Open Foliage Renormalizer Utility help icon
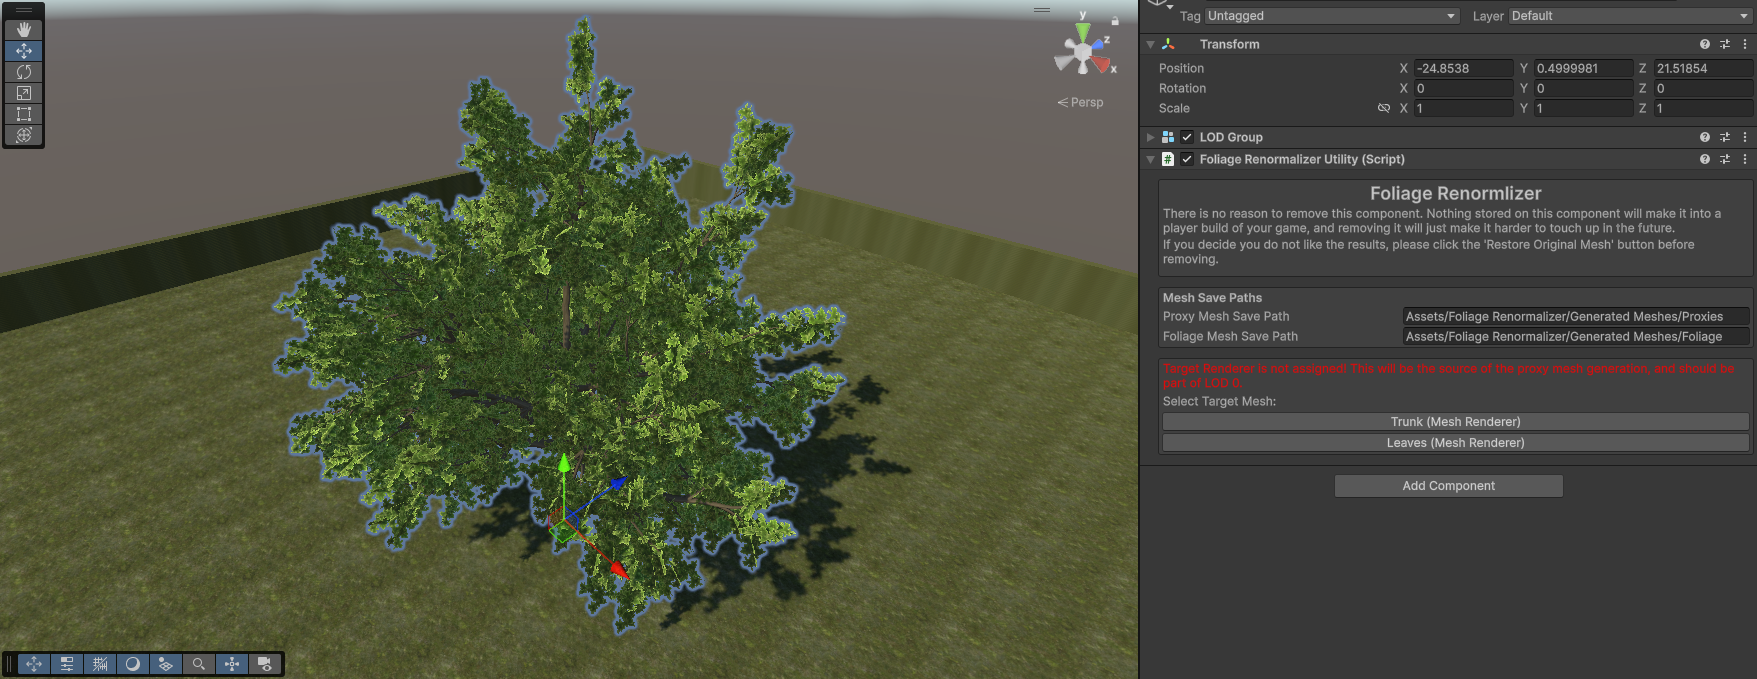This screenshot has height=679, width=1757. [1705, 159]
